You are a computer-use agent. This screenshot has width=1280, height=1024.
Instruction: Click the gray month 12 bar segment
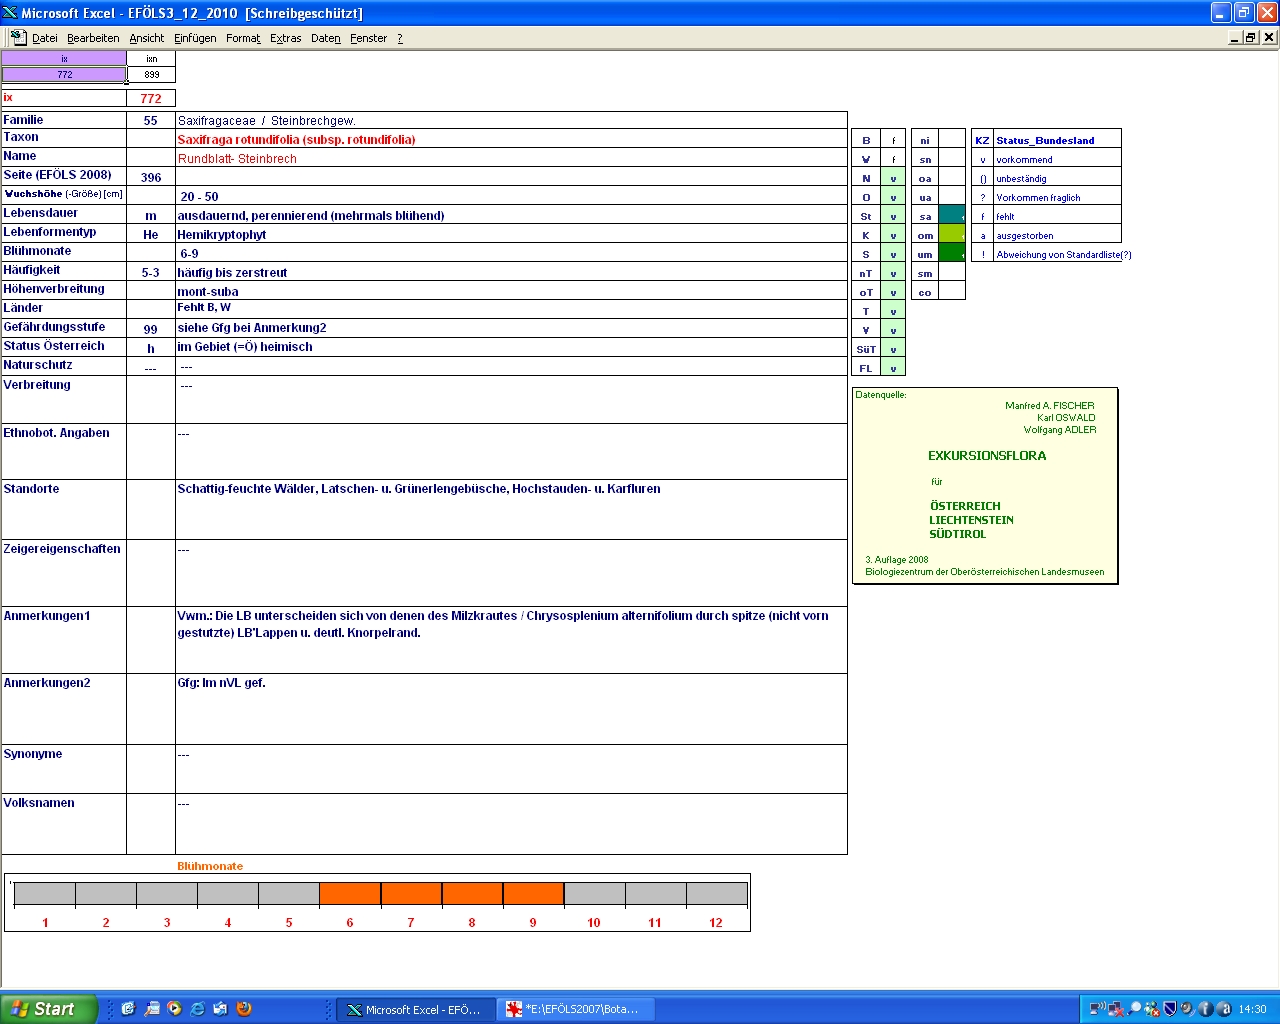[716, 894]
